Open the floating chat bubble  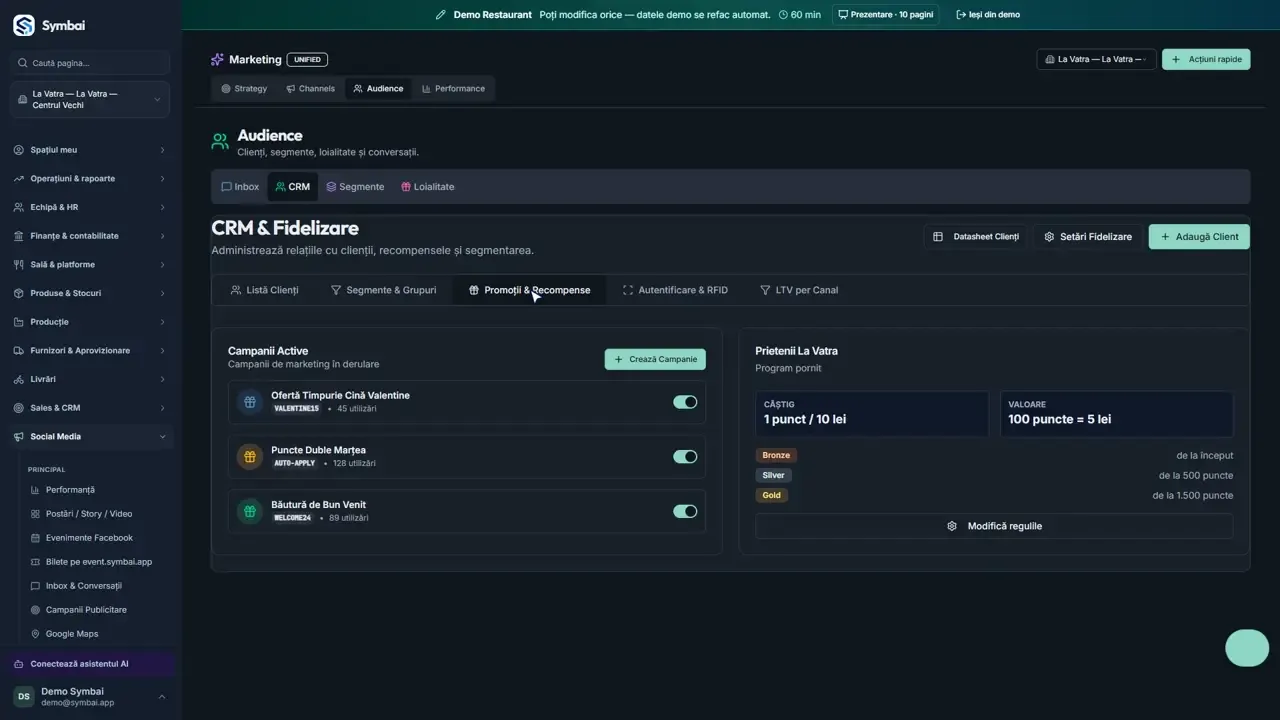click(x=1247, y=648)
